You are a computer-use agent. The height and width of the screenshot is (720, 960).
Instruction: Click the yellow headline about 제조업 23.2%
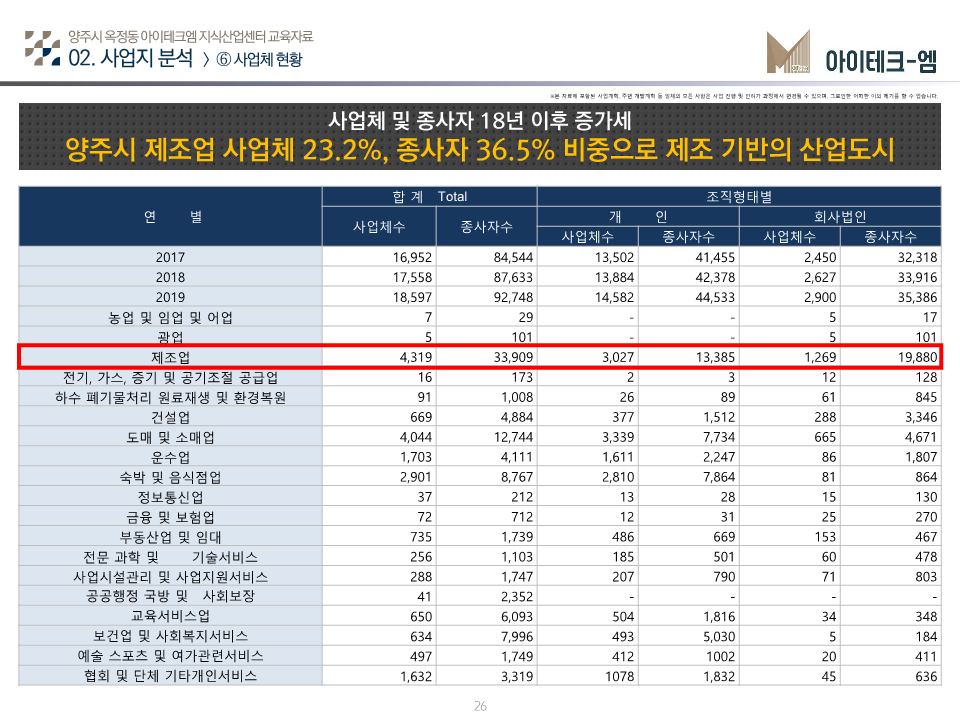tap(479, 150)
